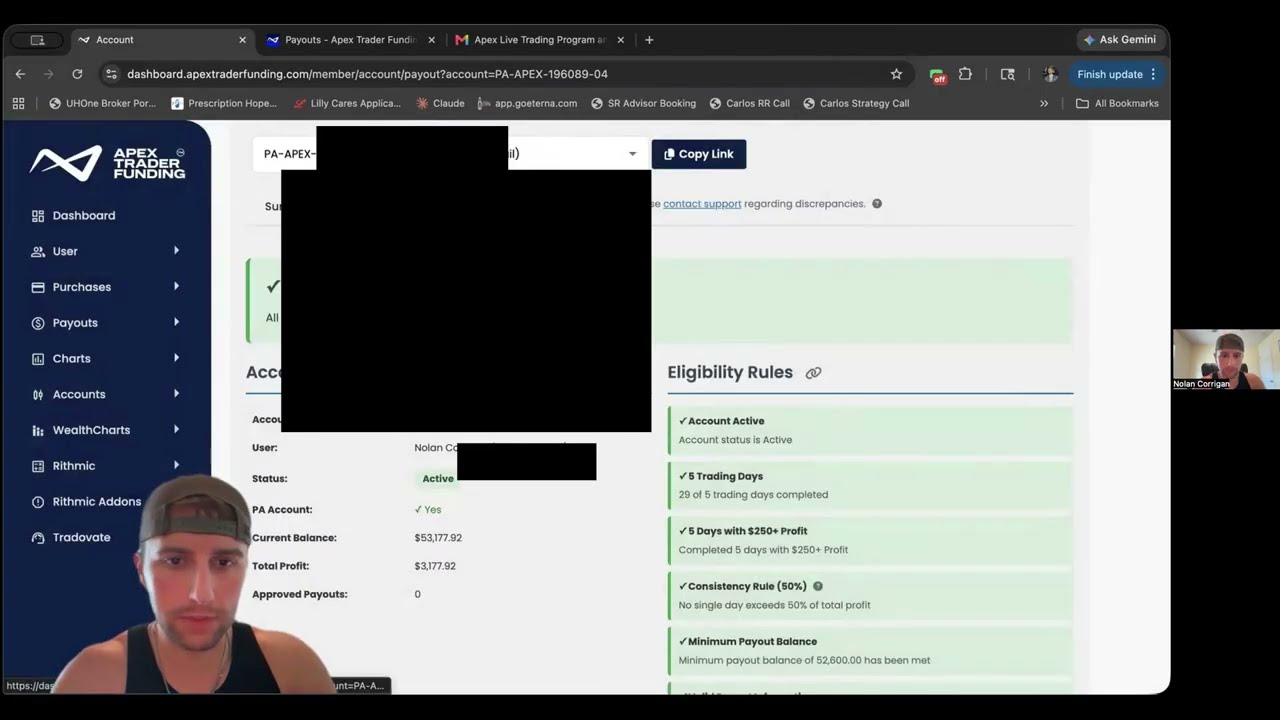
Task: Click the Consistency Rule help icon
Action: pos(818,586)
